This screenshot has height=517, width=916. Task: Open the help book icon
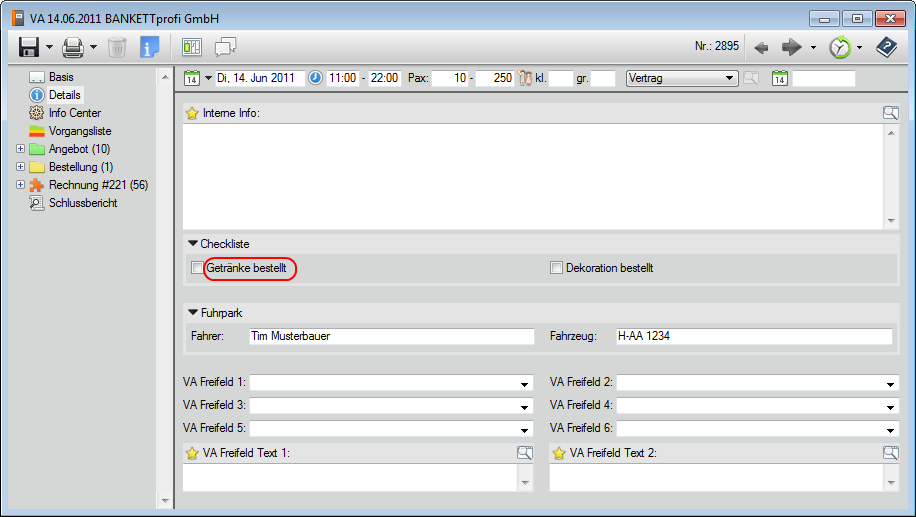click(886, 47)
